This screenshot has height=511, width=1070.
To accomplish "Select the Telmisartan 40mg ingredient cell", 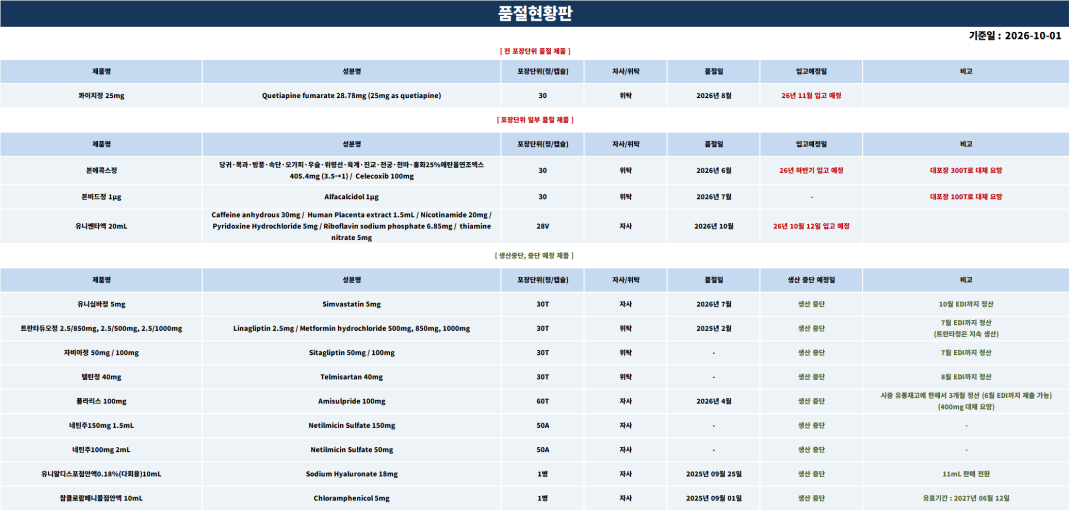I will 351,377.
